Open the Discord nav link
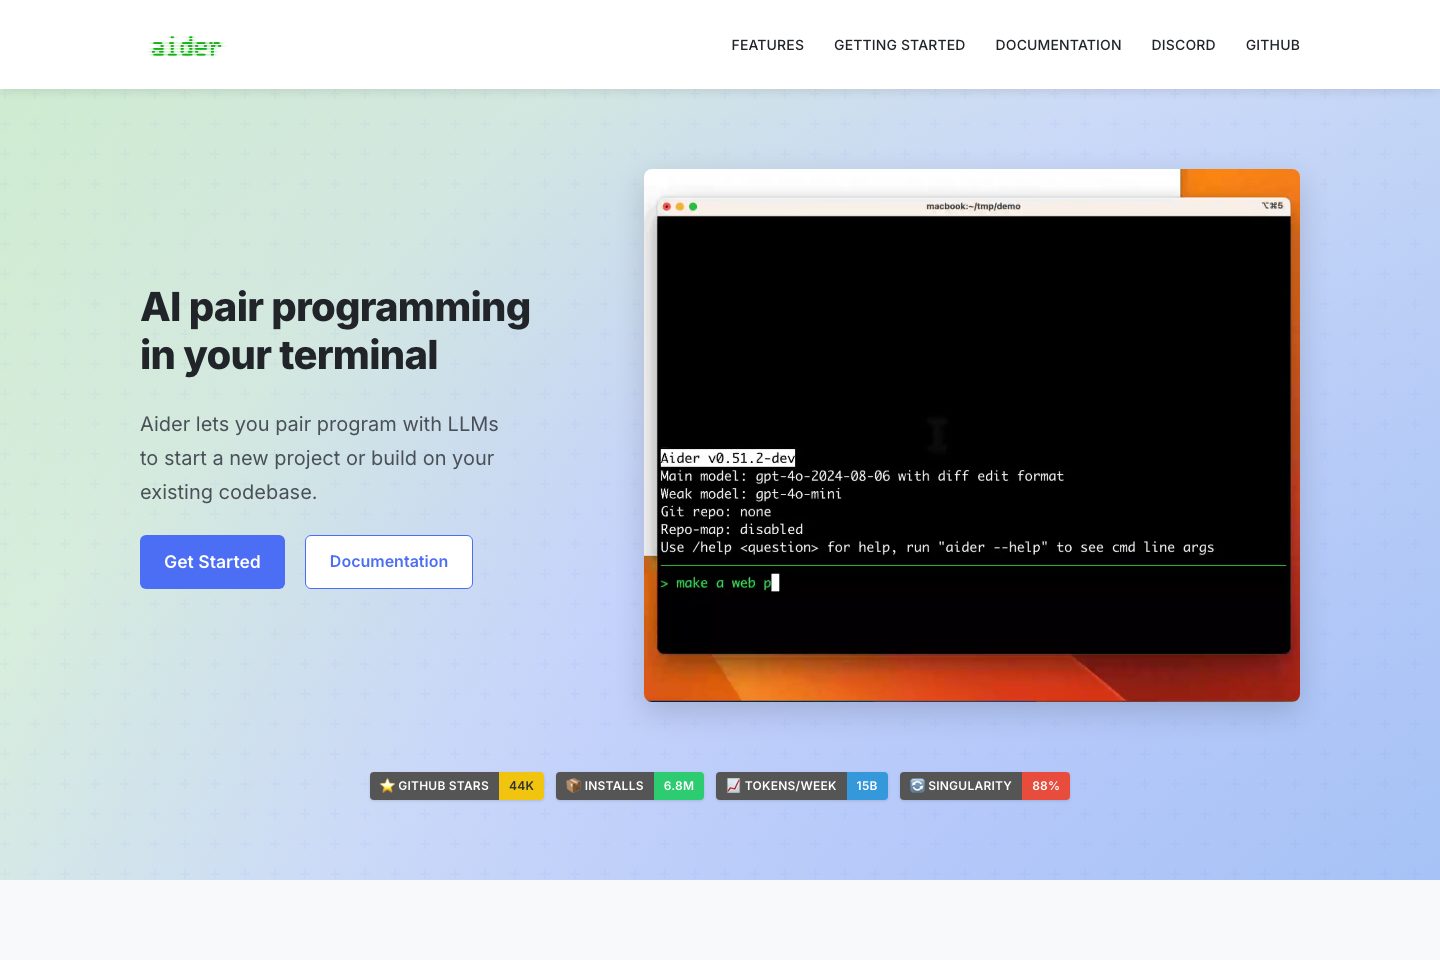The height and width of the screenshot is (960, 1440). (x=1183, y=45)
